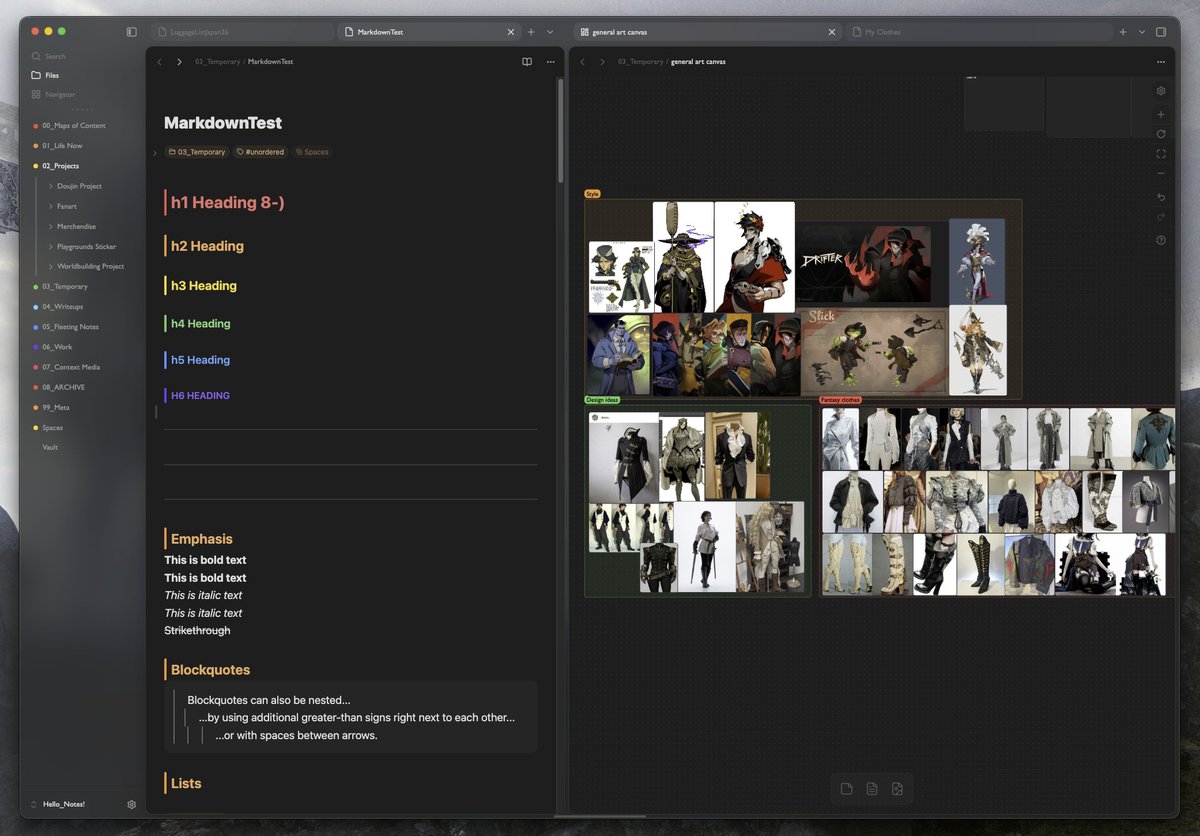Open the Hello_Notes! vault switcher
The image size is (1200, 836).
58,804
